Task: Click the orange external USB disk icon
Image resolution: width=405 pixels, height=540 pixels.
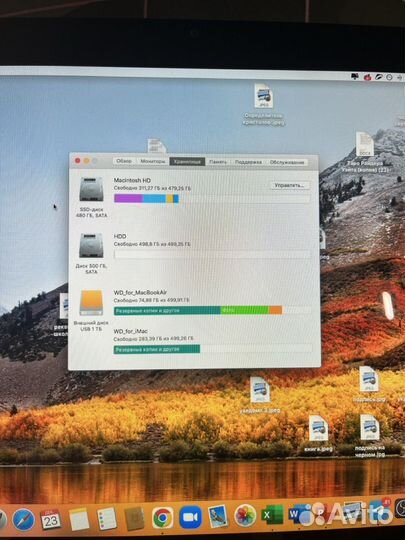Action: [x=91, y=303]
